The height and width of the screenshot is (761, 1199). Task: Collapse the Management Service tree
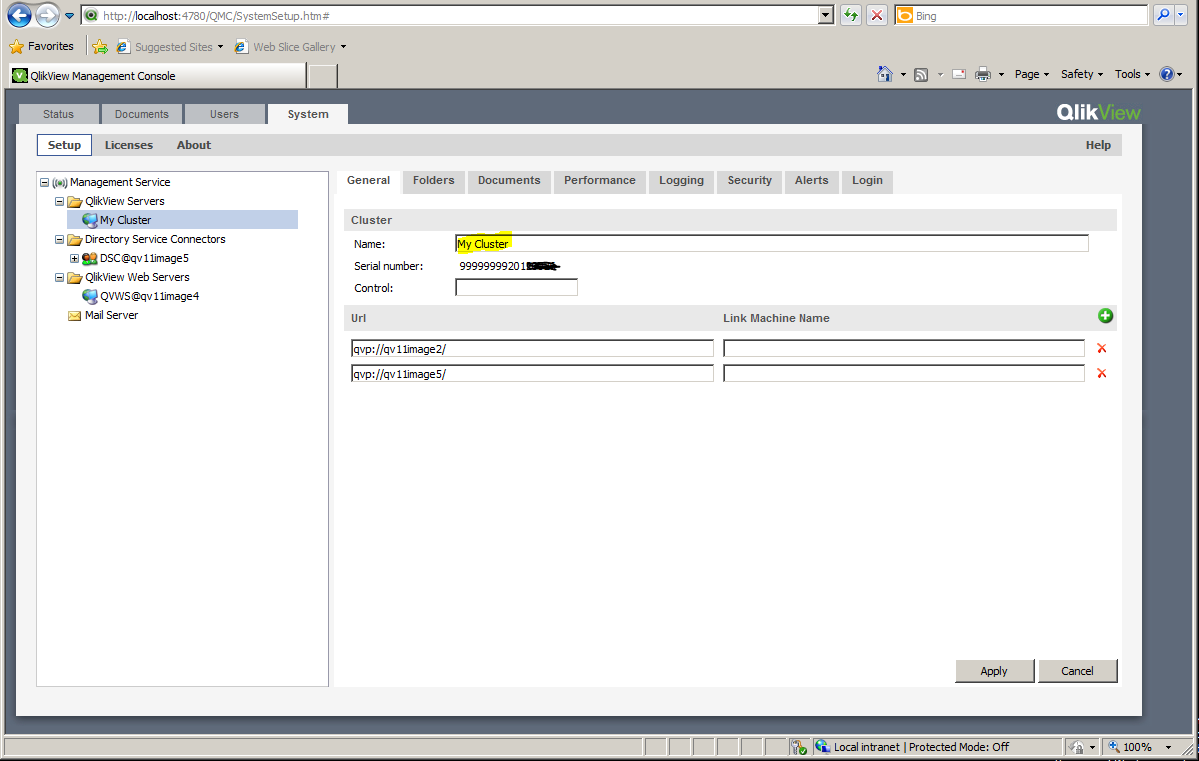[42, 182]
